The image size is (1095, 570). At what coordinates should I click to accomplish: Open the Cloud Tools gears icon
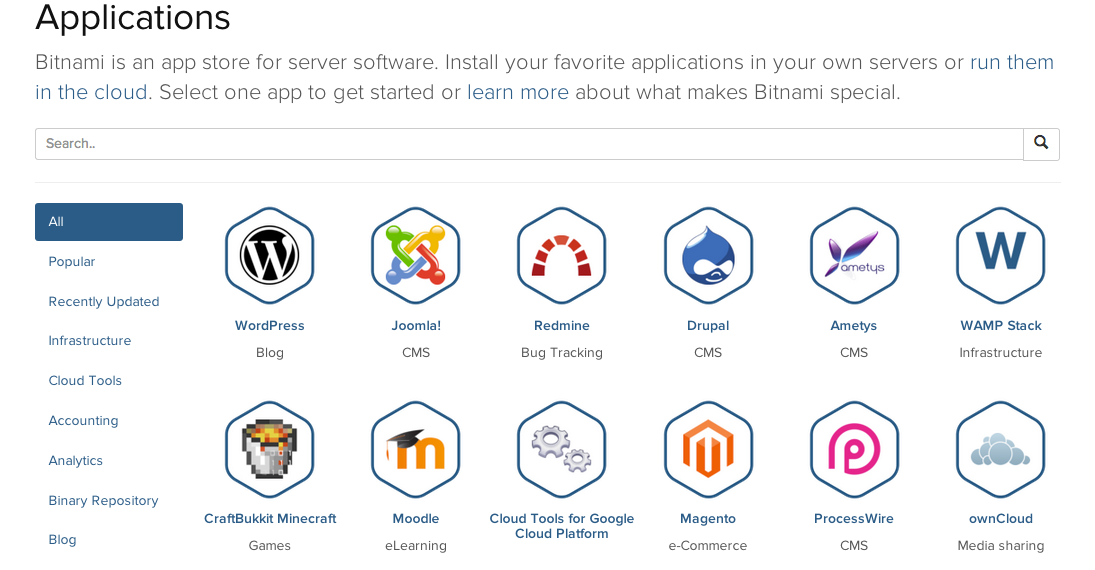coord(561,449)
